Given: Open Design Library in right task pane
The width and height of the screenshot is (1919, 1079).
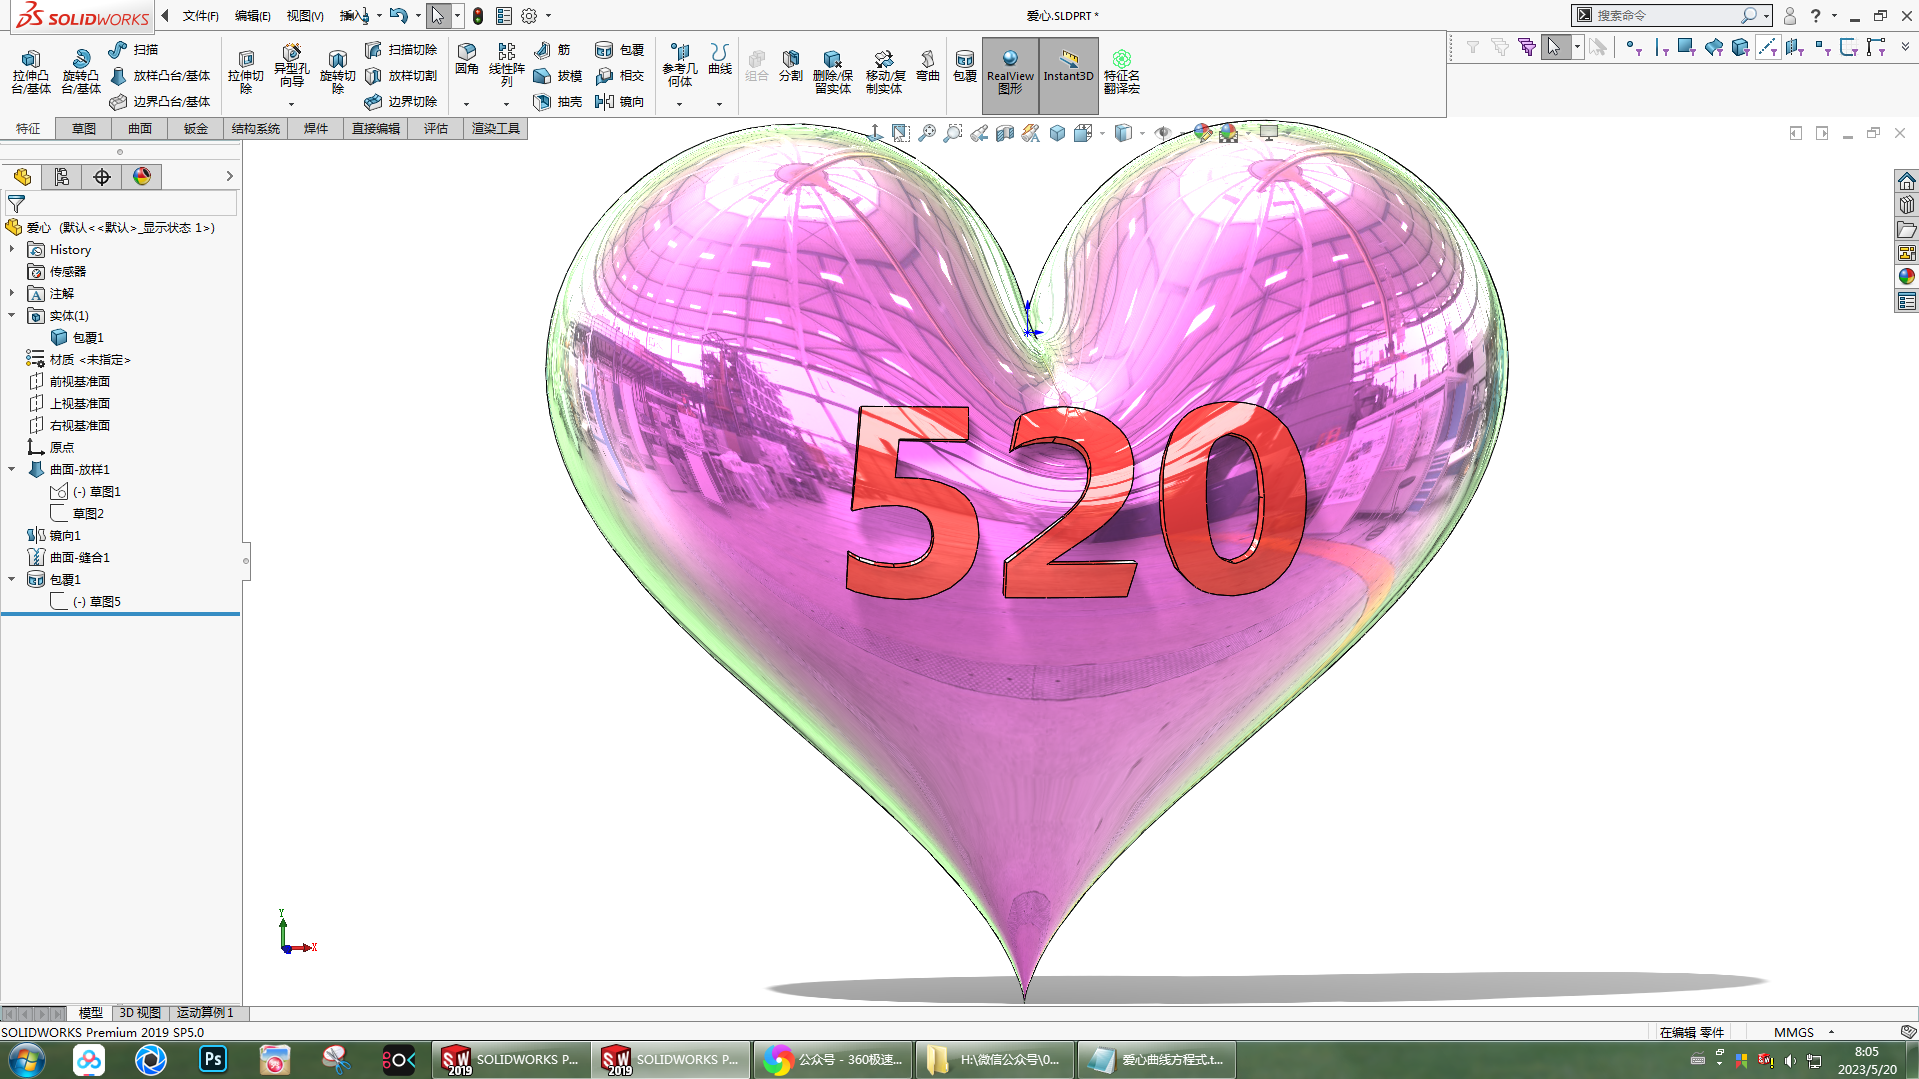Looking at the screenshot, I should tap(1907, 205).
